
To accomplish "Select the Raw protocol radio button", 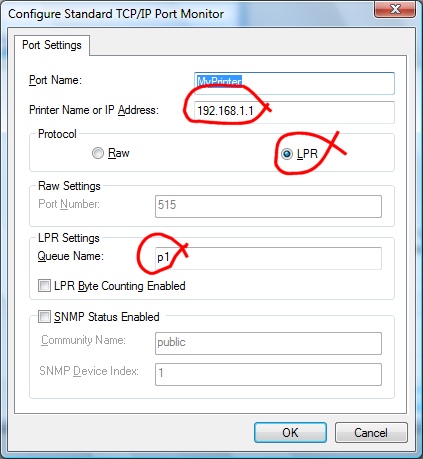I will coord(98,153).
